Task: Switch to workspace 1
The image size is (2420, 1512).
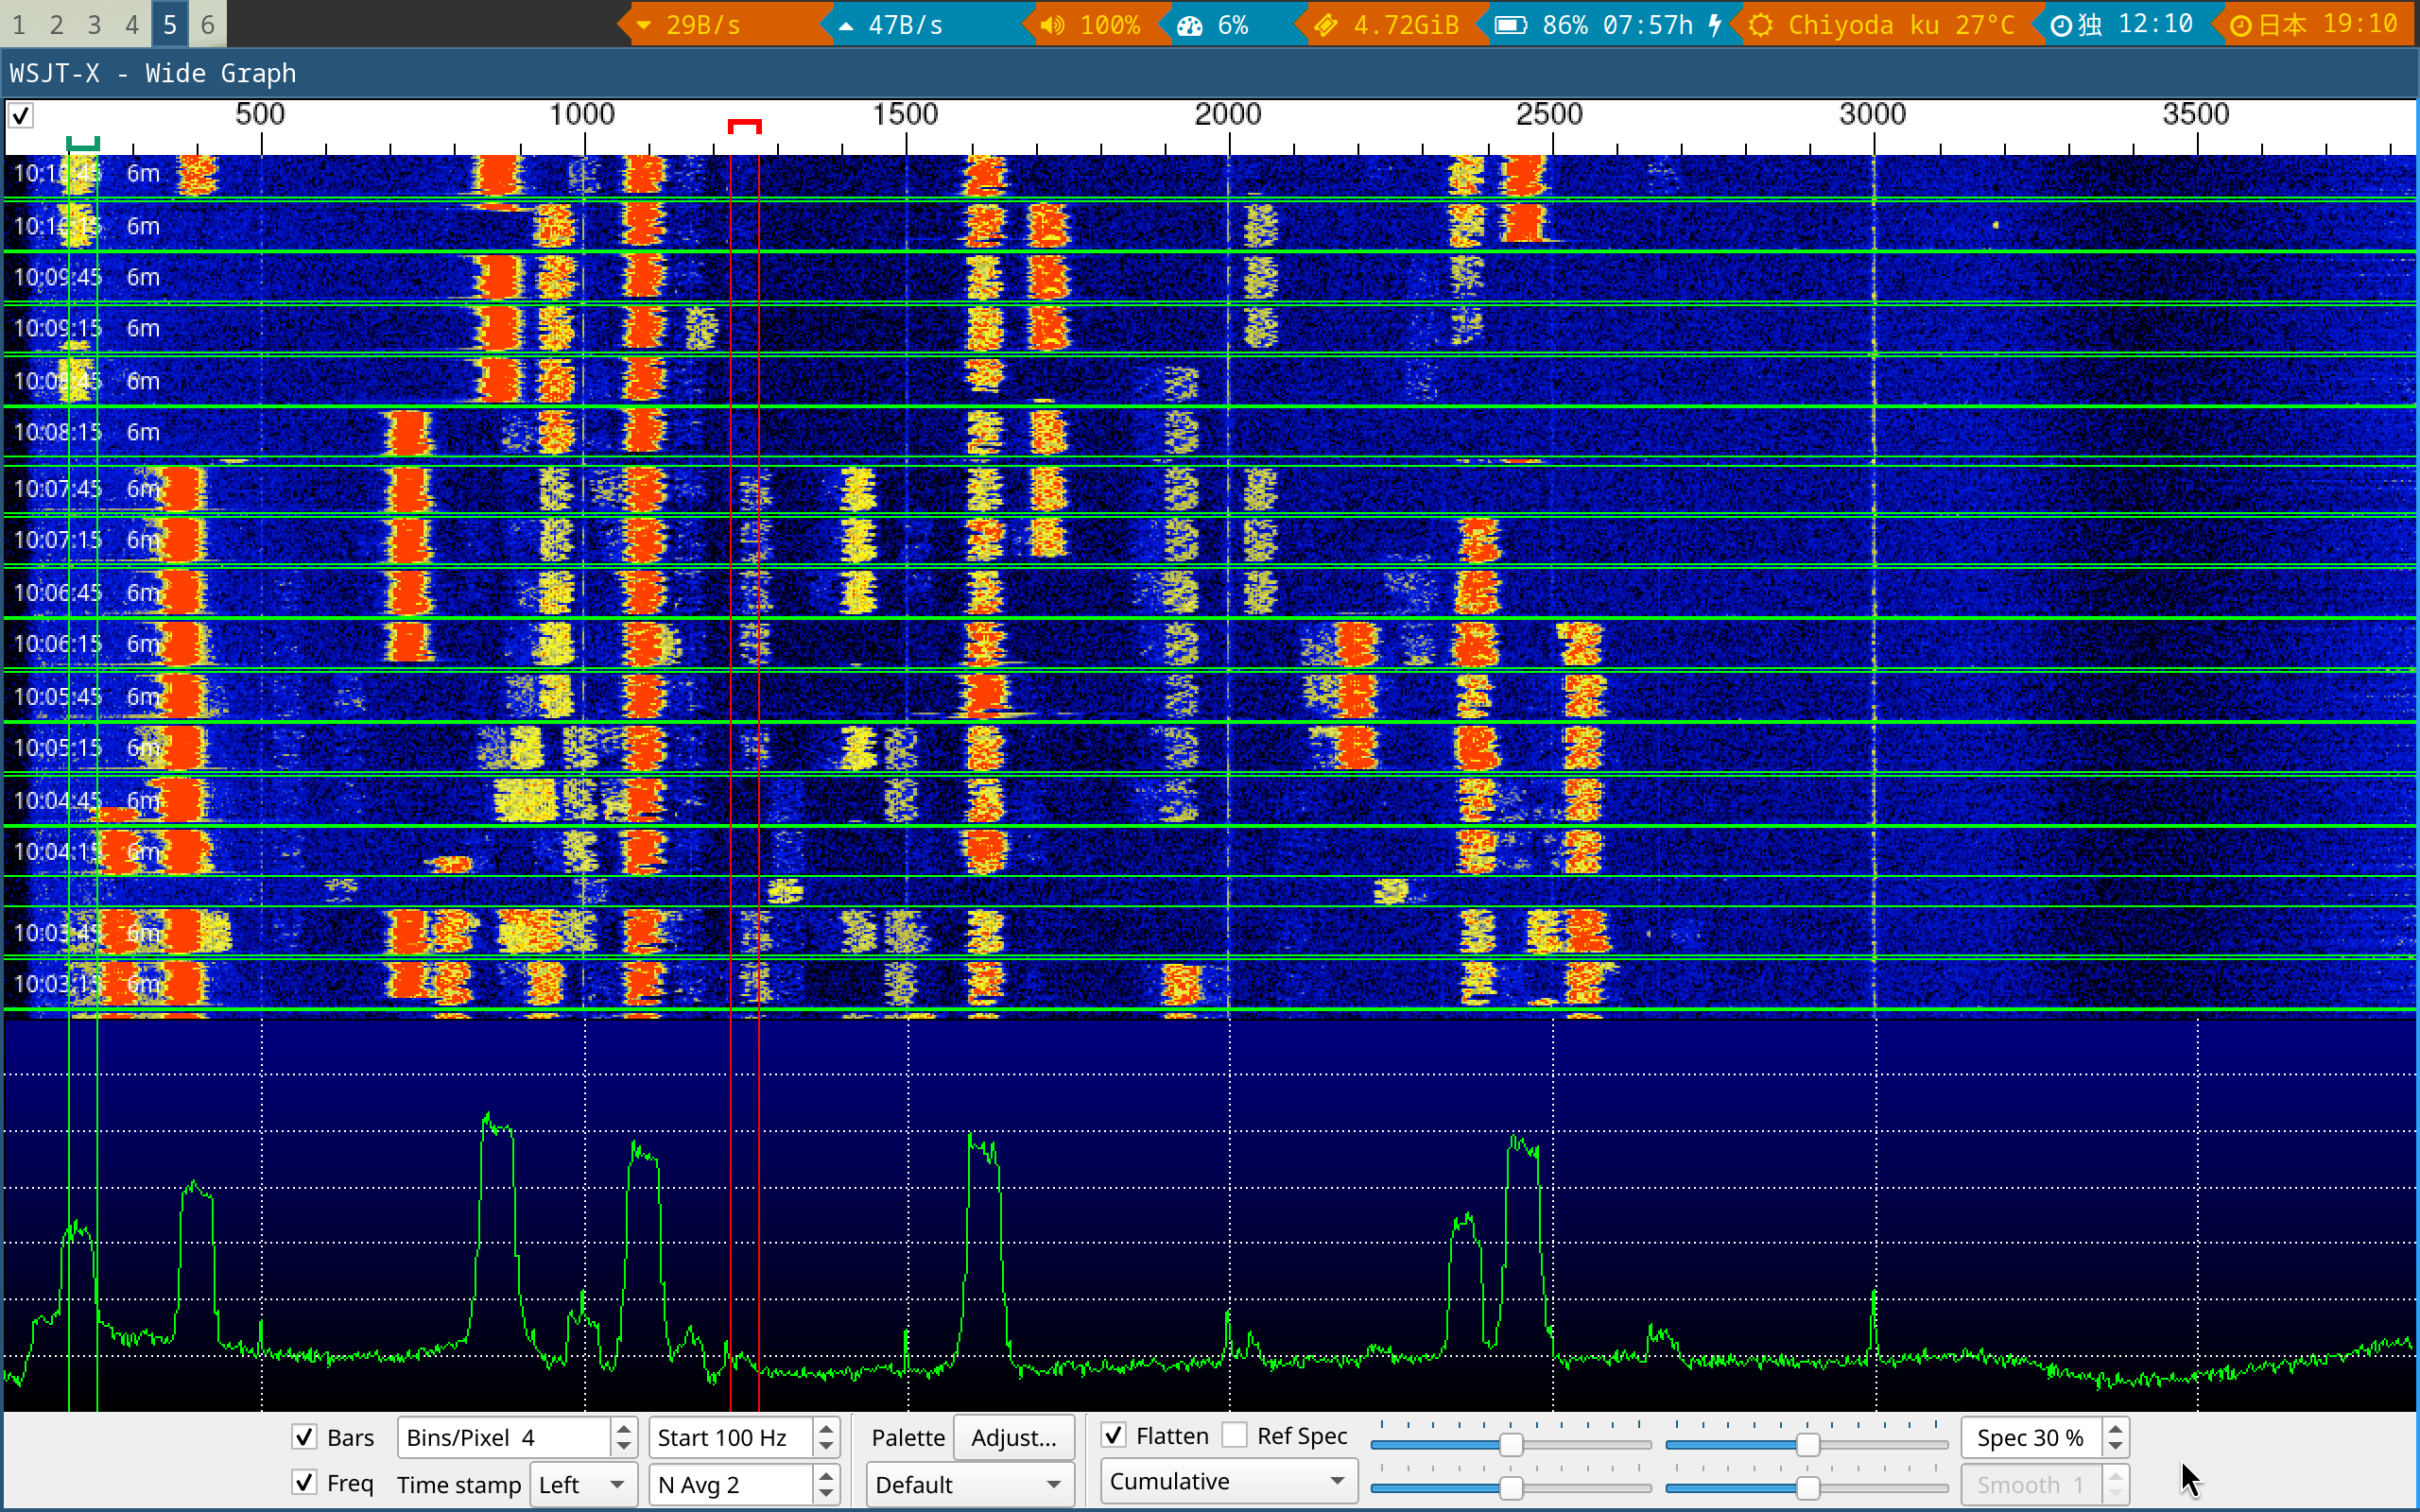Action: coord(19,24)
